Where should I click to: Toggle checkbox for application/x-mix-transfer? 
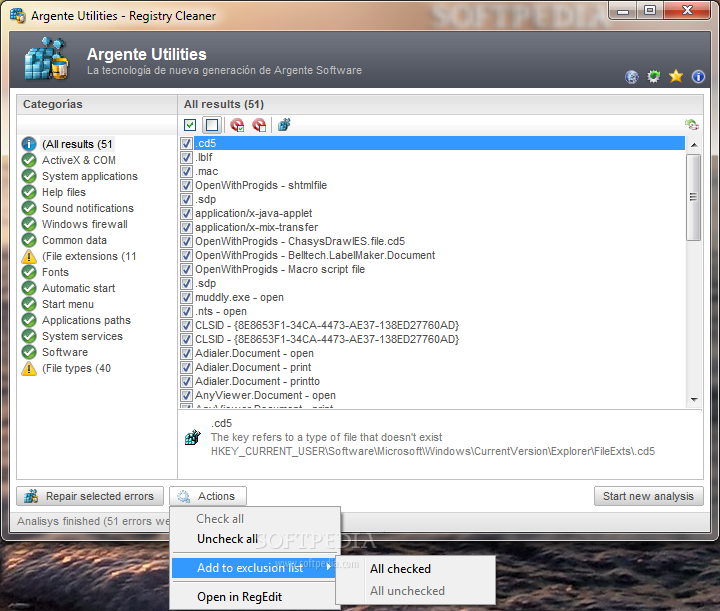click(186, 227)
